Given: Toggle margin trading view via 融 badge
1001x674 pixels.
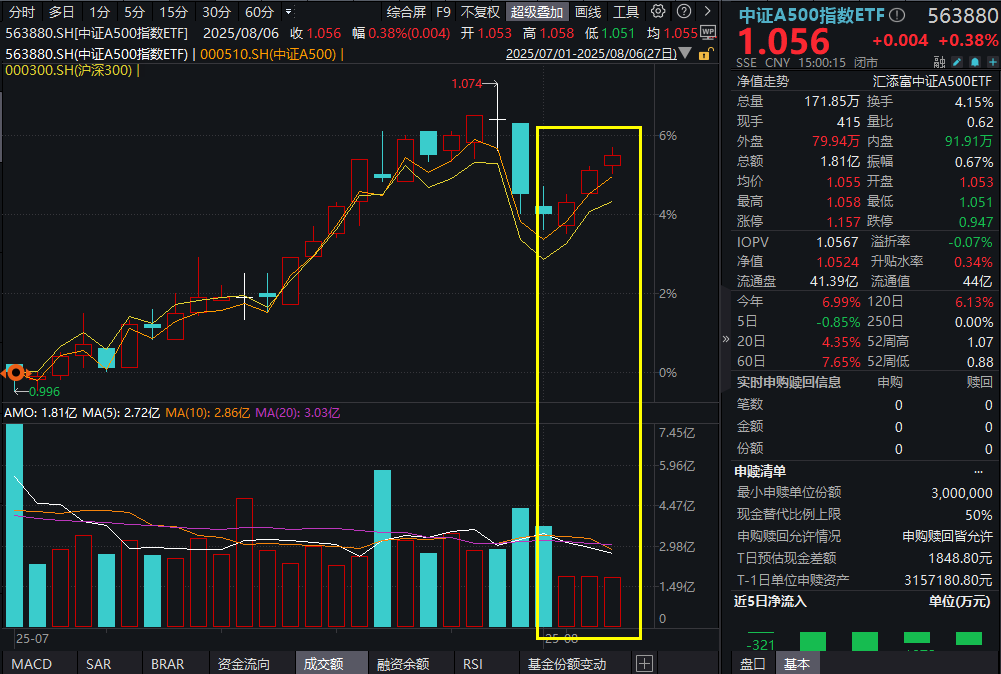Looking at the screenshot, I should [938, 60].
